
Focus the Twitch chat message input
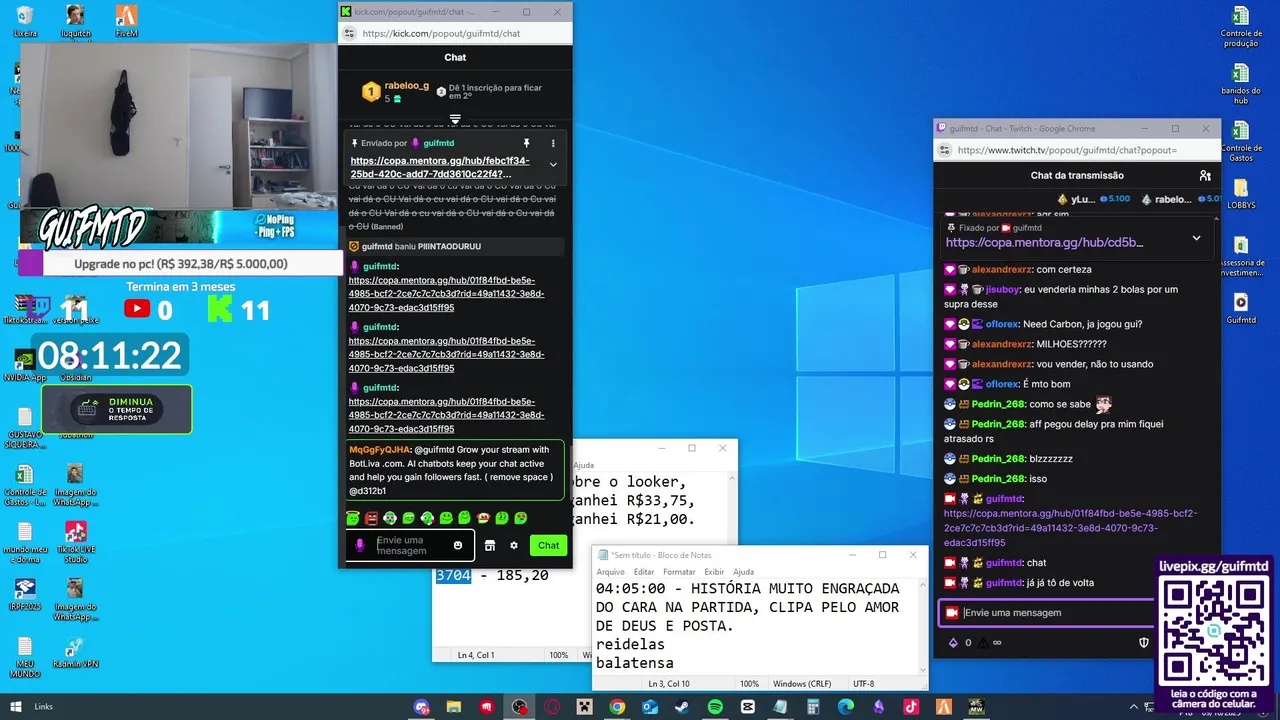pyautogui.click(x=1045, y=612)
